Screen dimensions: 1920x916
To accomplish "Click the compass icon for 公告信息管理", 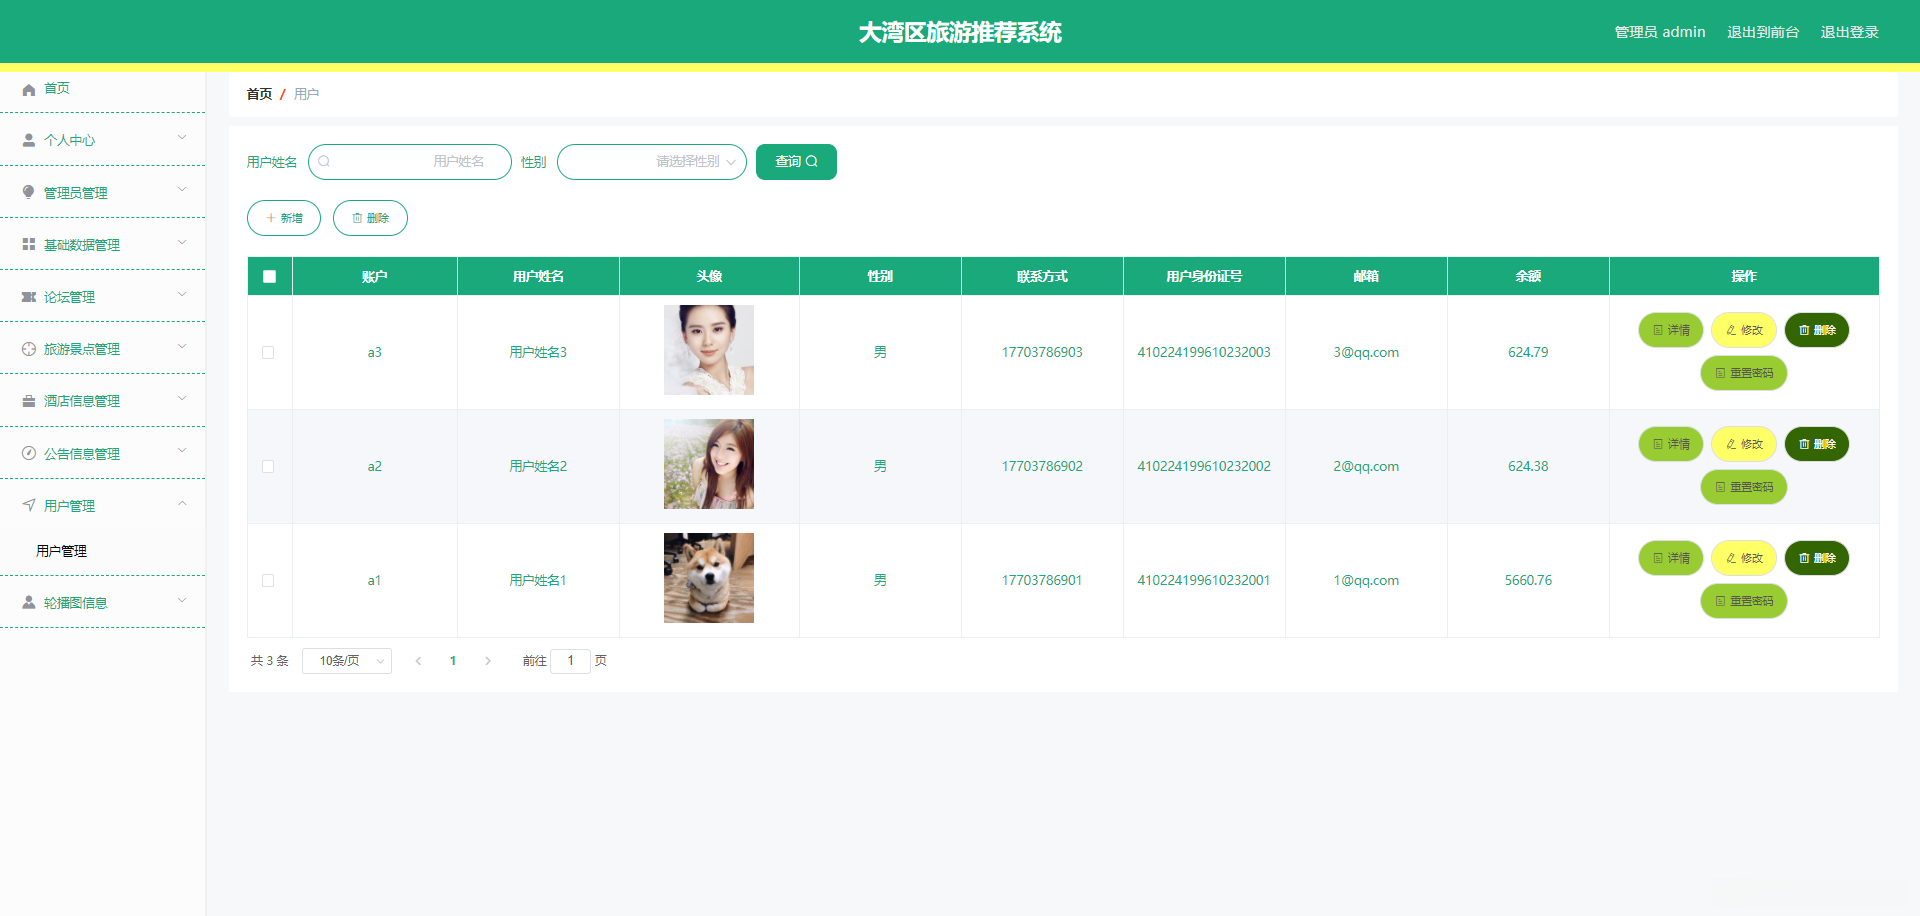I will [x=29, y=454].
